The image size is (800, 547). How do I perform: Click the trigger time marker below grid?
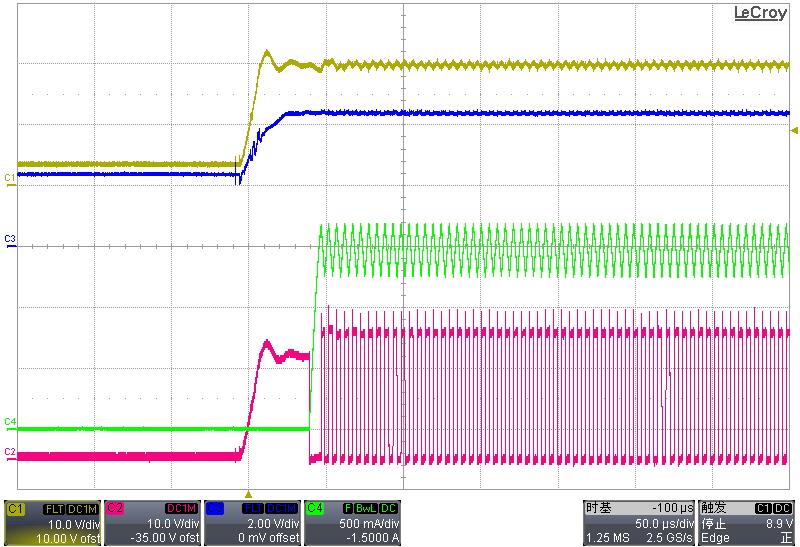tap(249, 494)
